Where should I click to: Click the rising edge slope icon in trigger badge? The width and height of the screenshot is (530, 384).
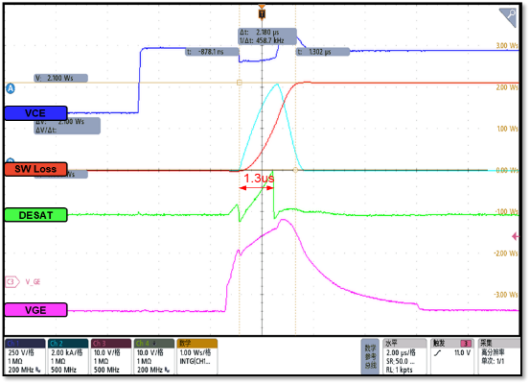(x=438, y=353)
